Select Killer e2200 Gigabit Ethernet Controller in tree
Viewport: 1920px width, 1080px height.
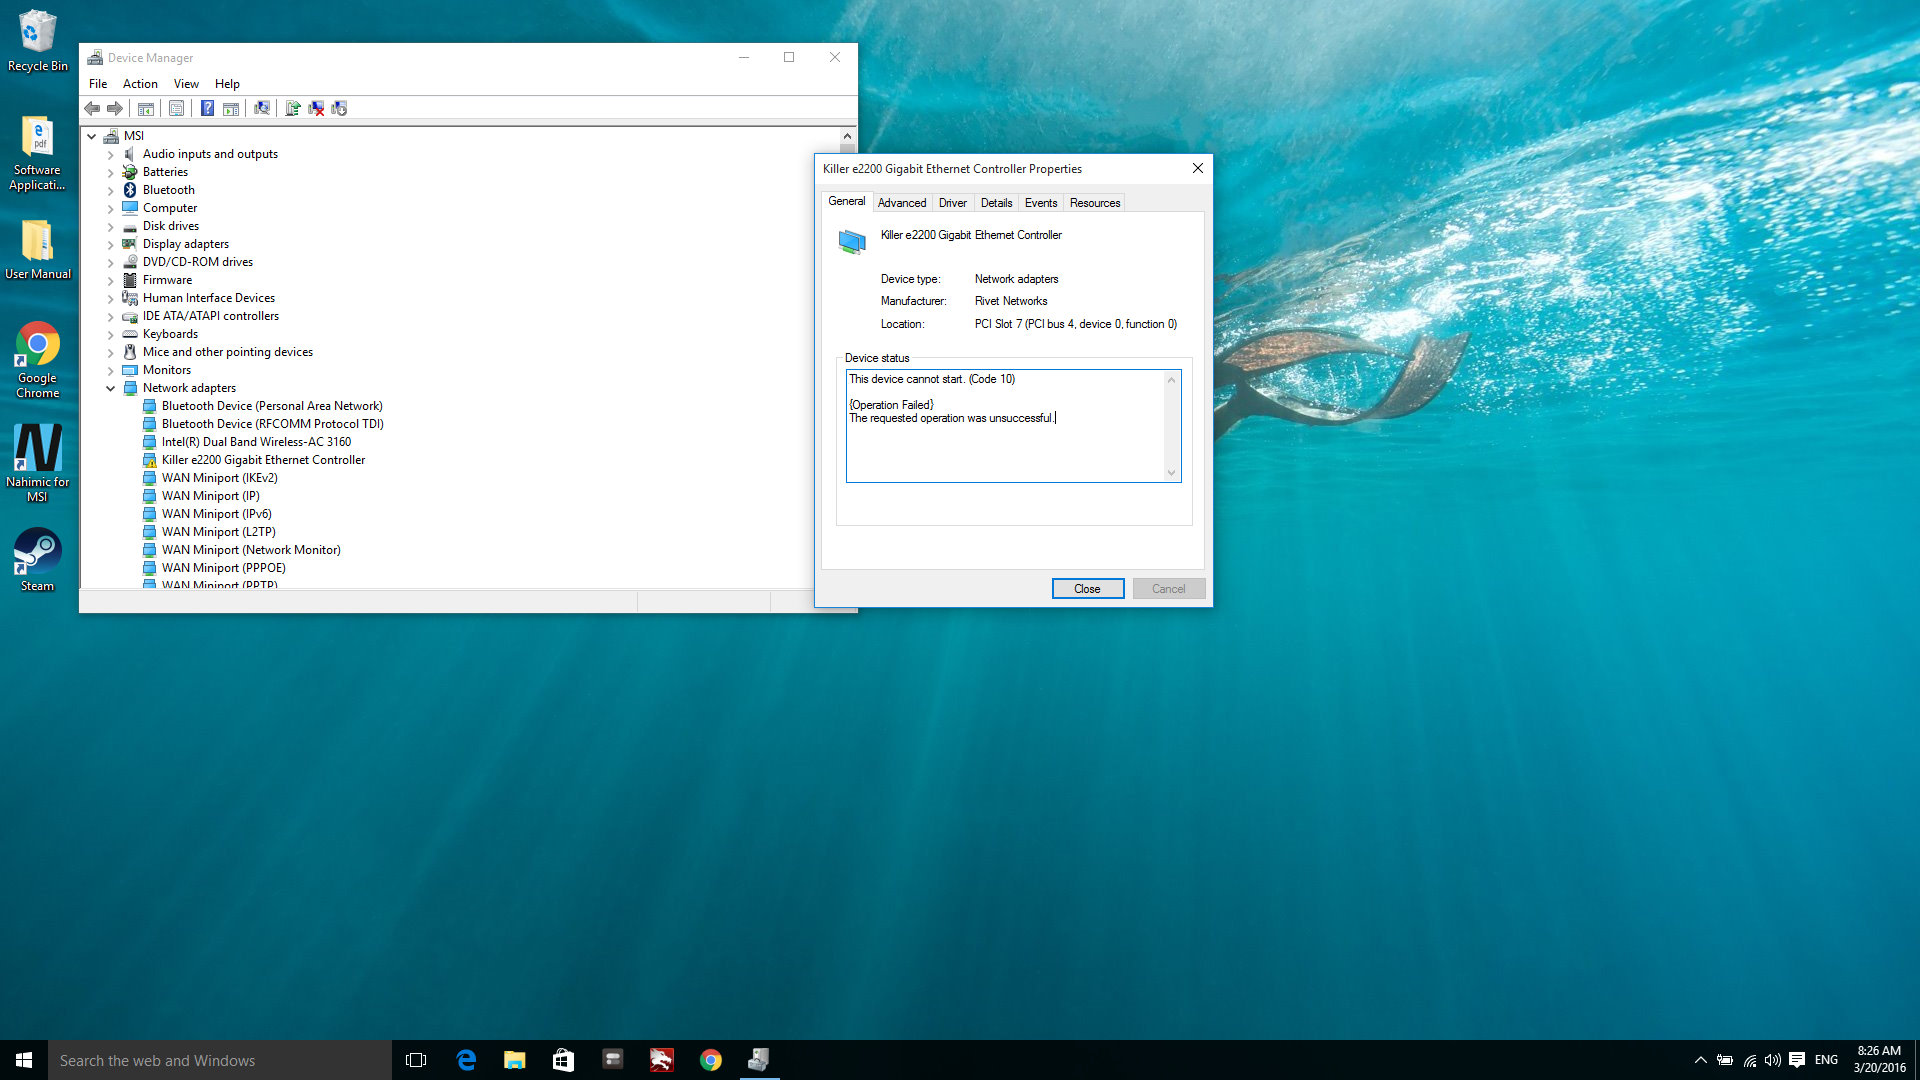263,460
